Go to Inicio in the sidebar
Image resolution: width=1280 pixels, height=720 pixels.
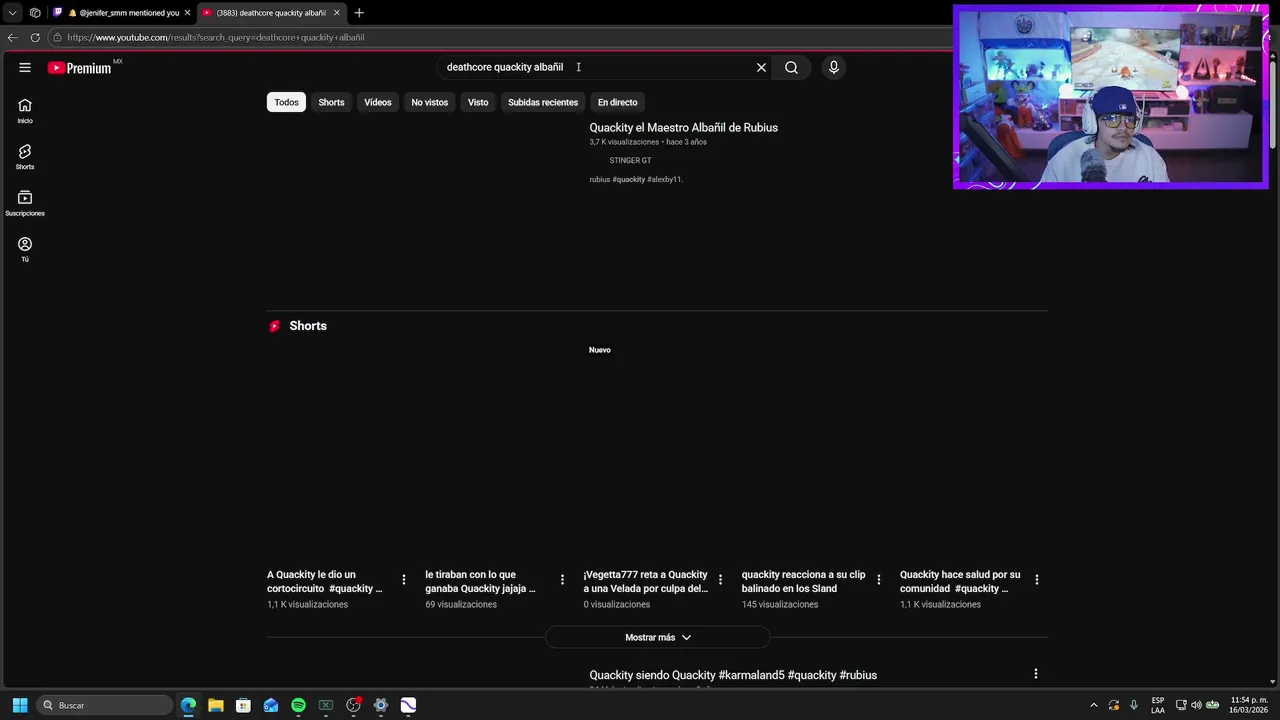pyautogui.click(x=25, y=111)
